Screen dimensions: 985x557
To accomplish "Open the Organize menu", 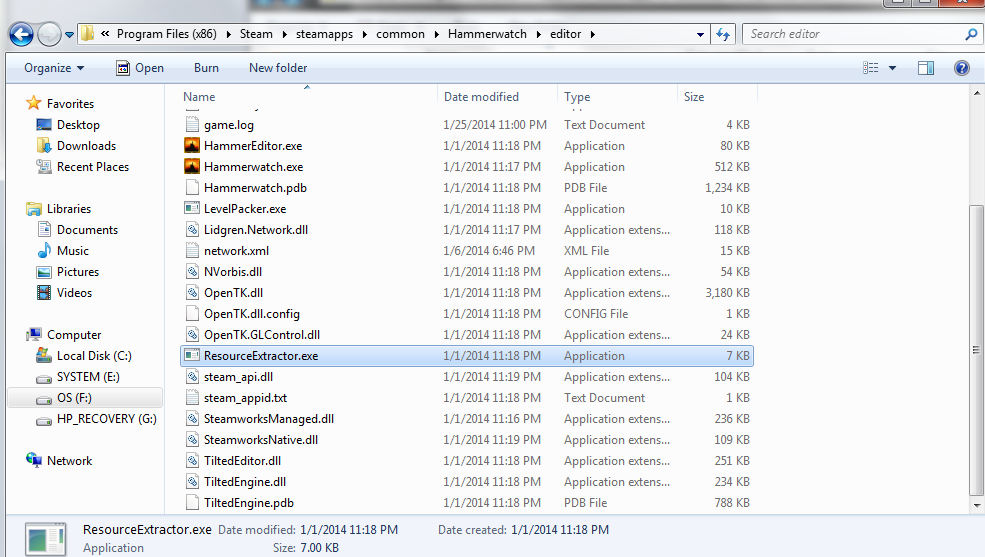I will (54, 68).
